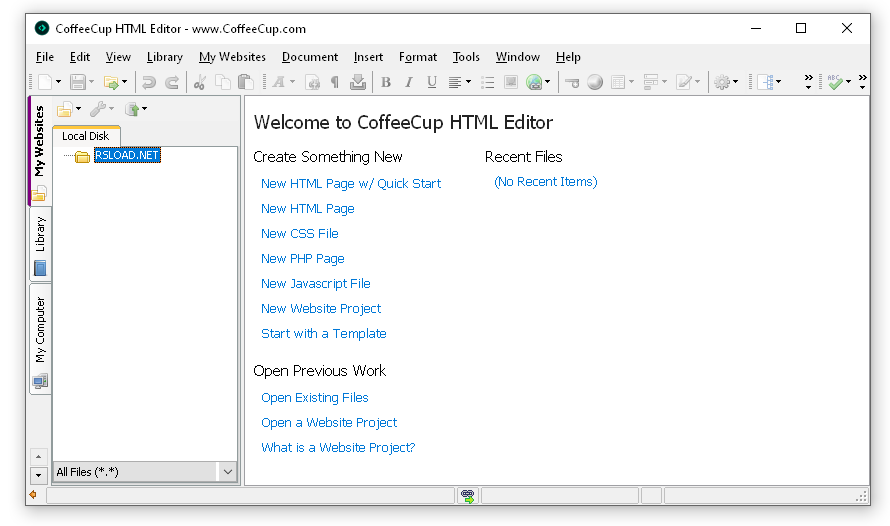Click the Open folder toolbar icon

click(x=111, y=82)
